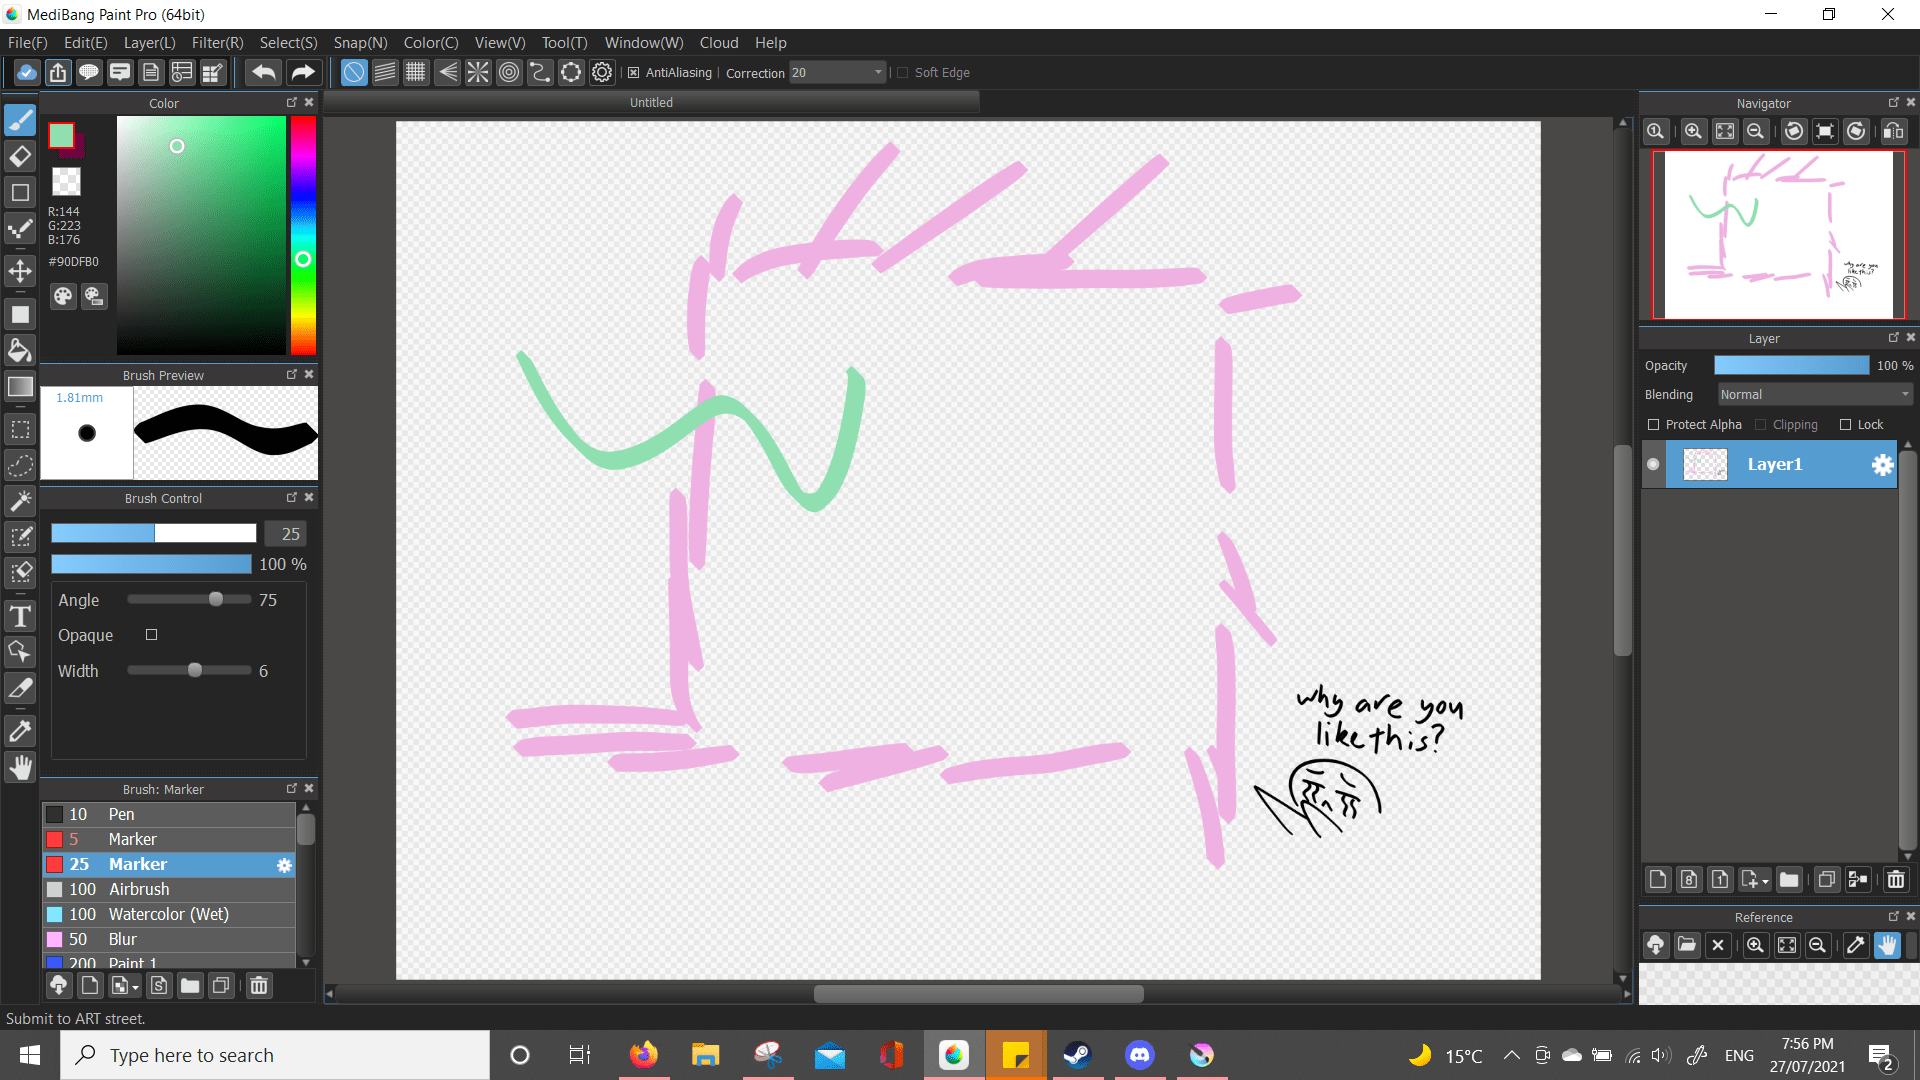Open the Filter menu
The image size is (1920, 1080).
217,42
